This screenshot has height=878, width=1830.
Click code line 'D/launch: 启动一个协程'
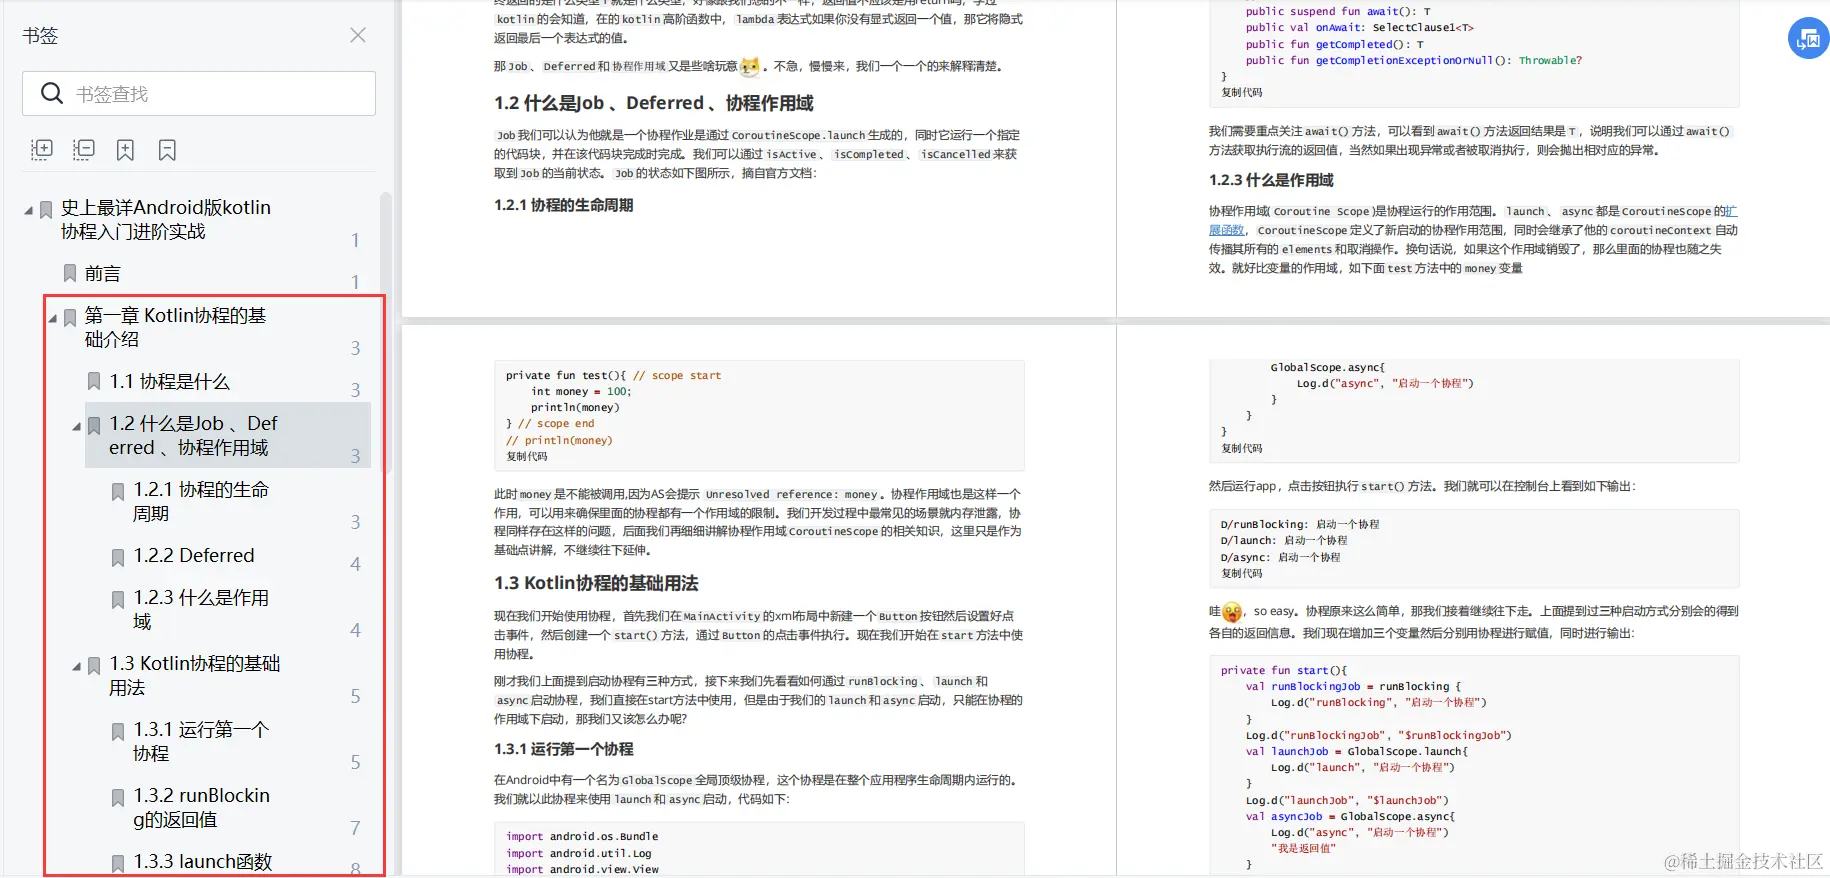pos(1284,540)
